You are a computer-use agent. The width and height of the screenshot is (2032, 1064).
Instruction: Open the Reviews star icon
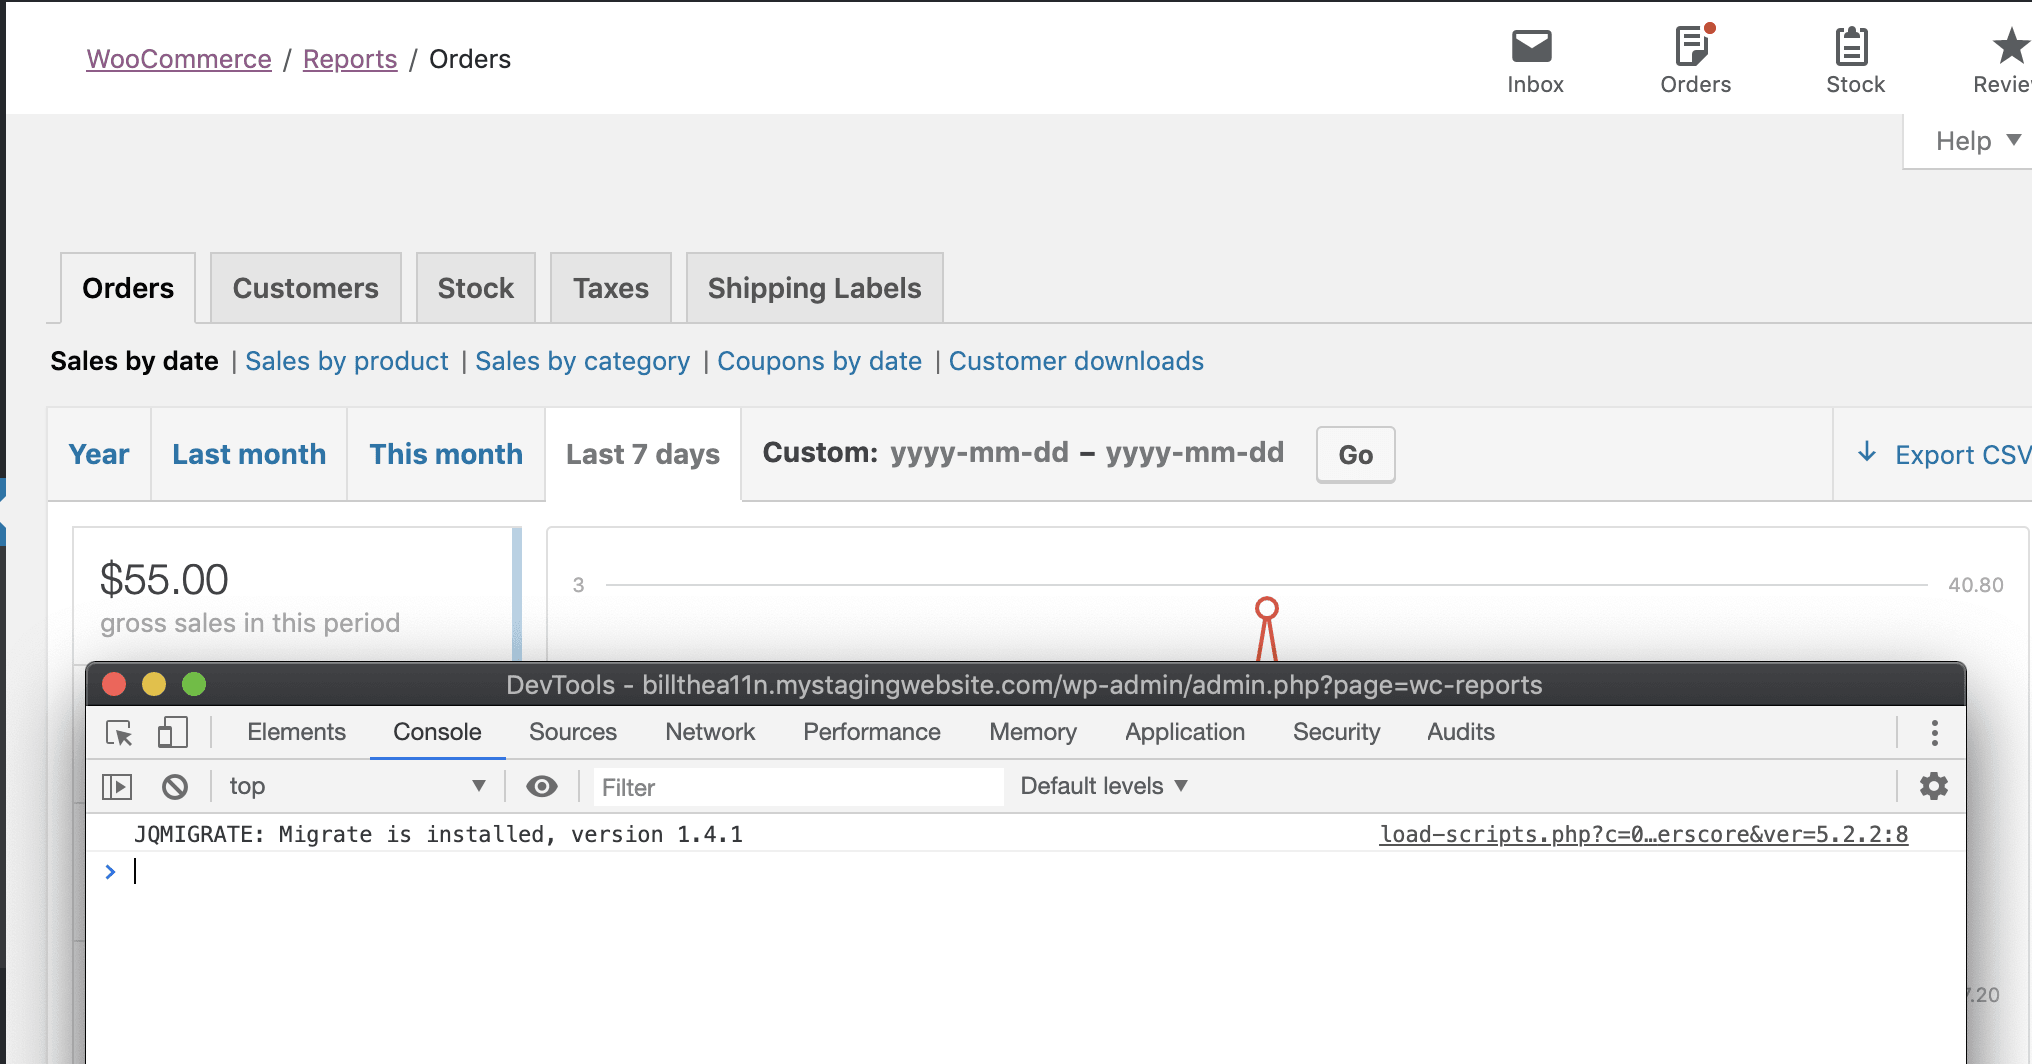point(2010,46)
